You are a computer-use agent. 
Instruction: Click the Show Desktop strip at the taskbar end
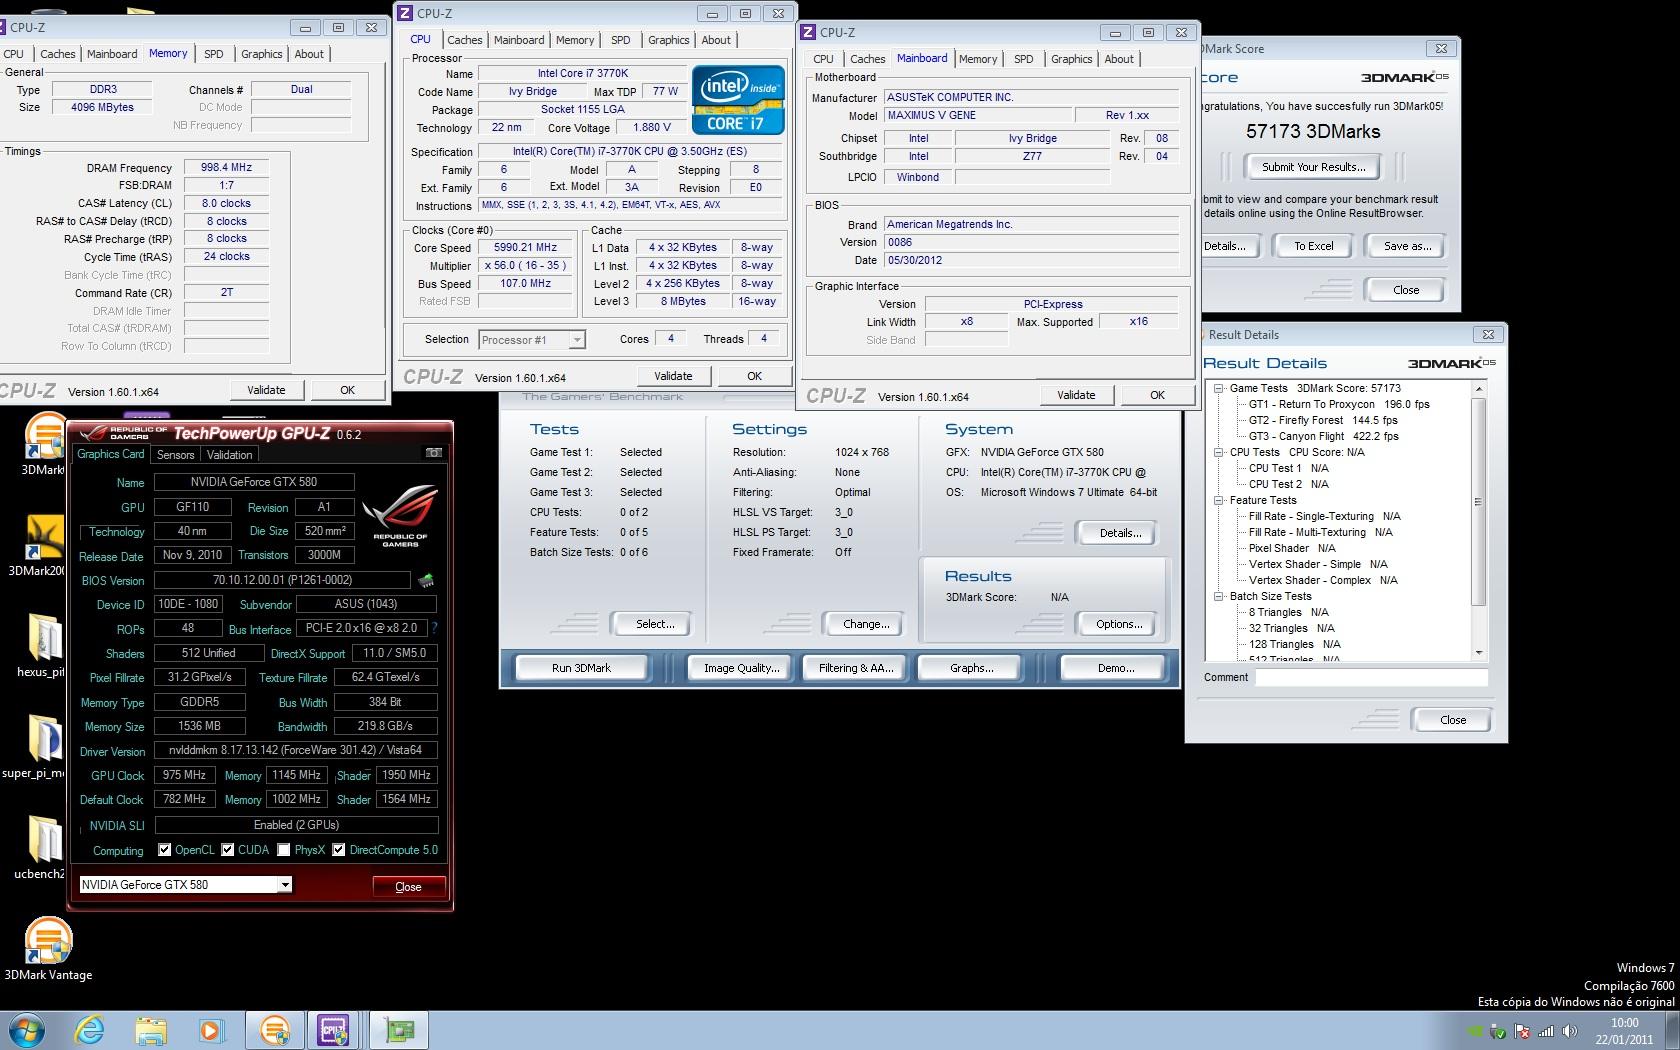pos(1673,1031)
